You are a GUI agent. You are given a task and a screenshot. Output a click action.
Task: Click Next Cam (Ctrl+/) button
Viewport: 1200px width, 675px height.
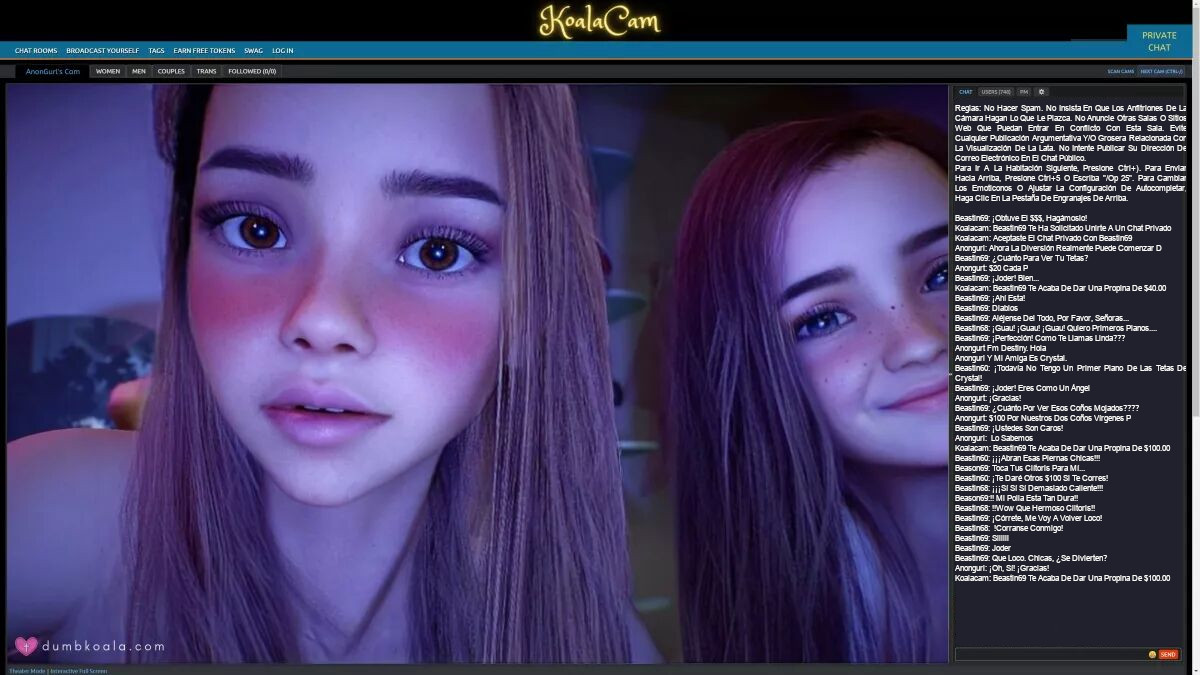(1161, 71)
